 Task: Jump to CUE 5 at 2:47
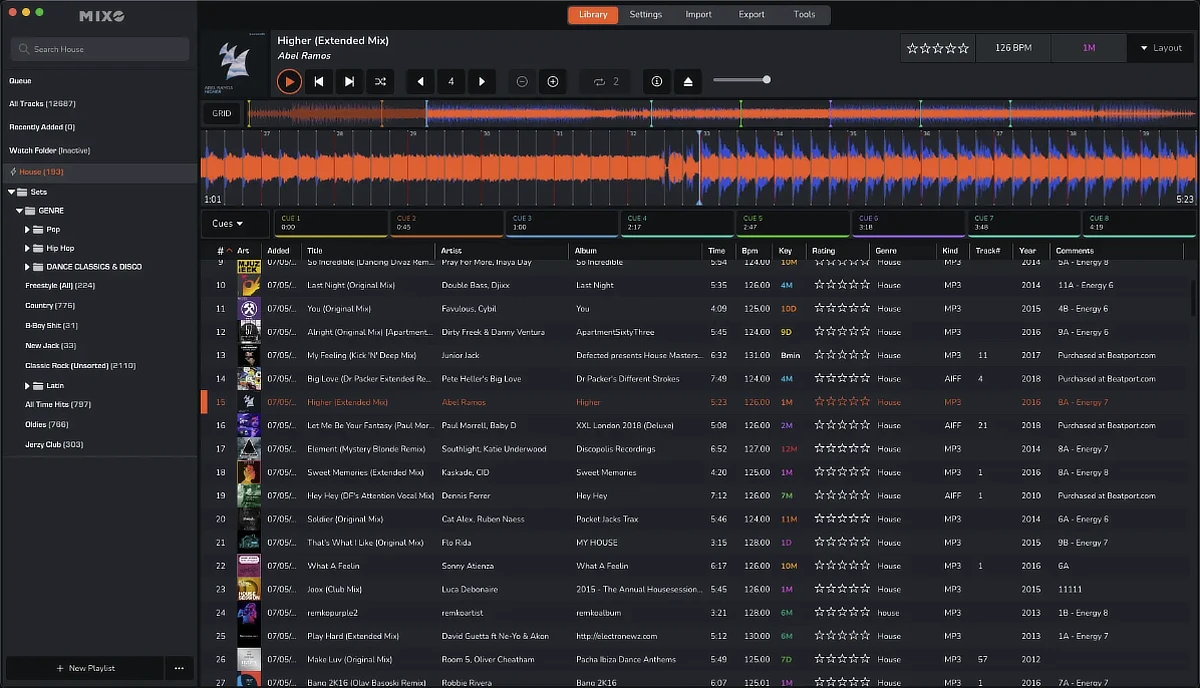click(793, 223)
